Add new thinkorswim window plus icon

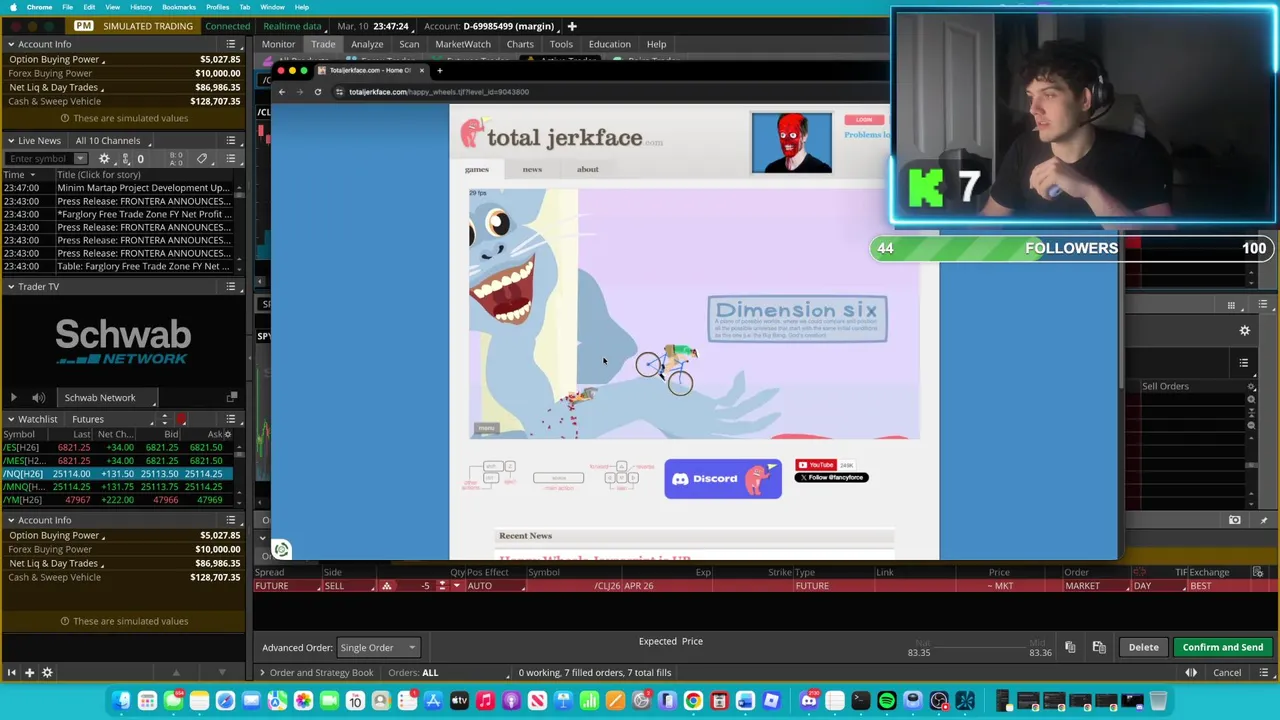(572, 26)
